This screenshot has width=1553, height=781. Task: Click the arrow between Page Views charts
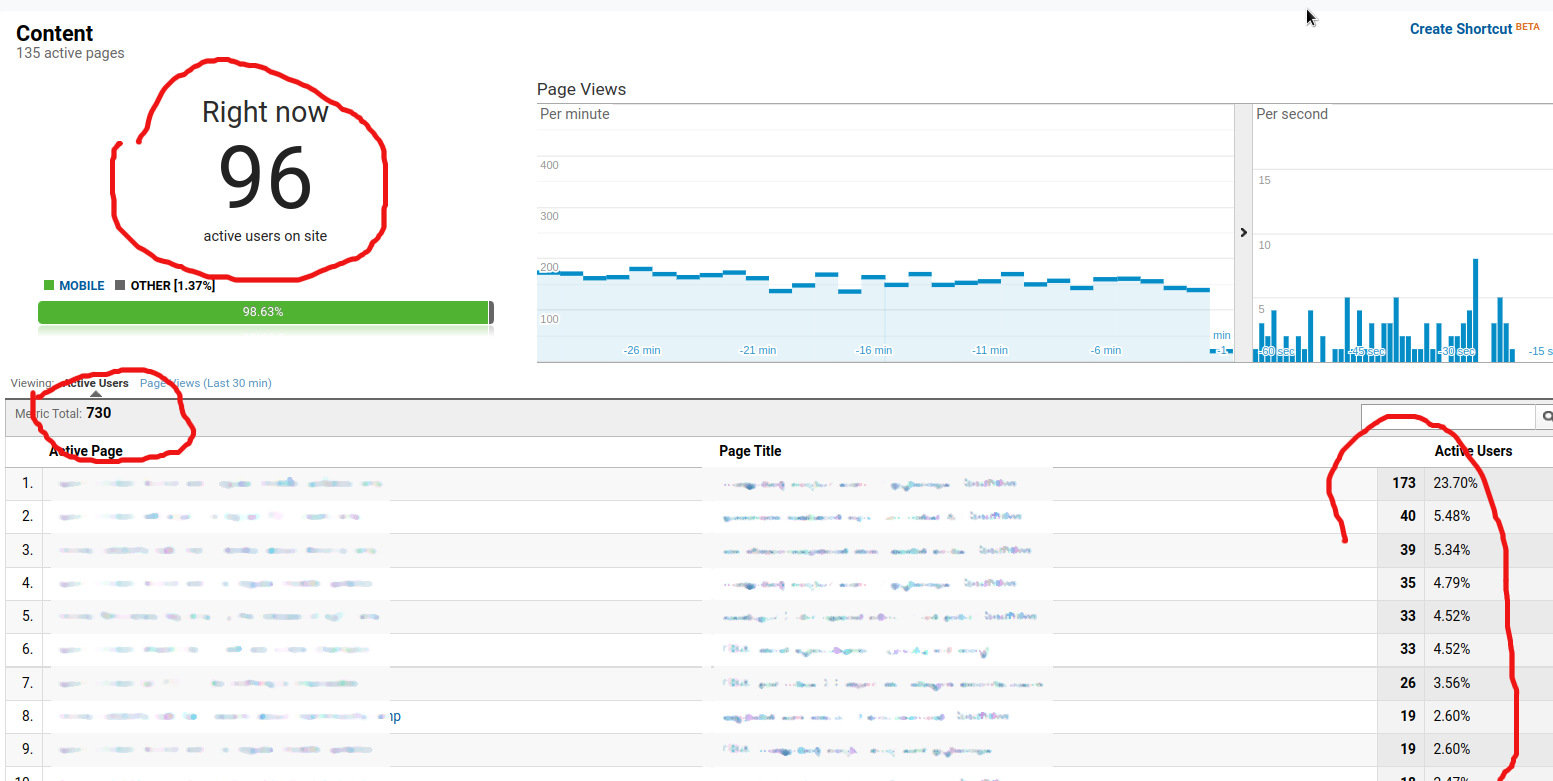(1243, 232)
